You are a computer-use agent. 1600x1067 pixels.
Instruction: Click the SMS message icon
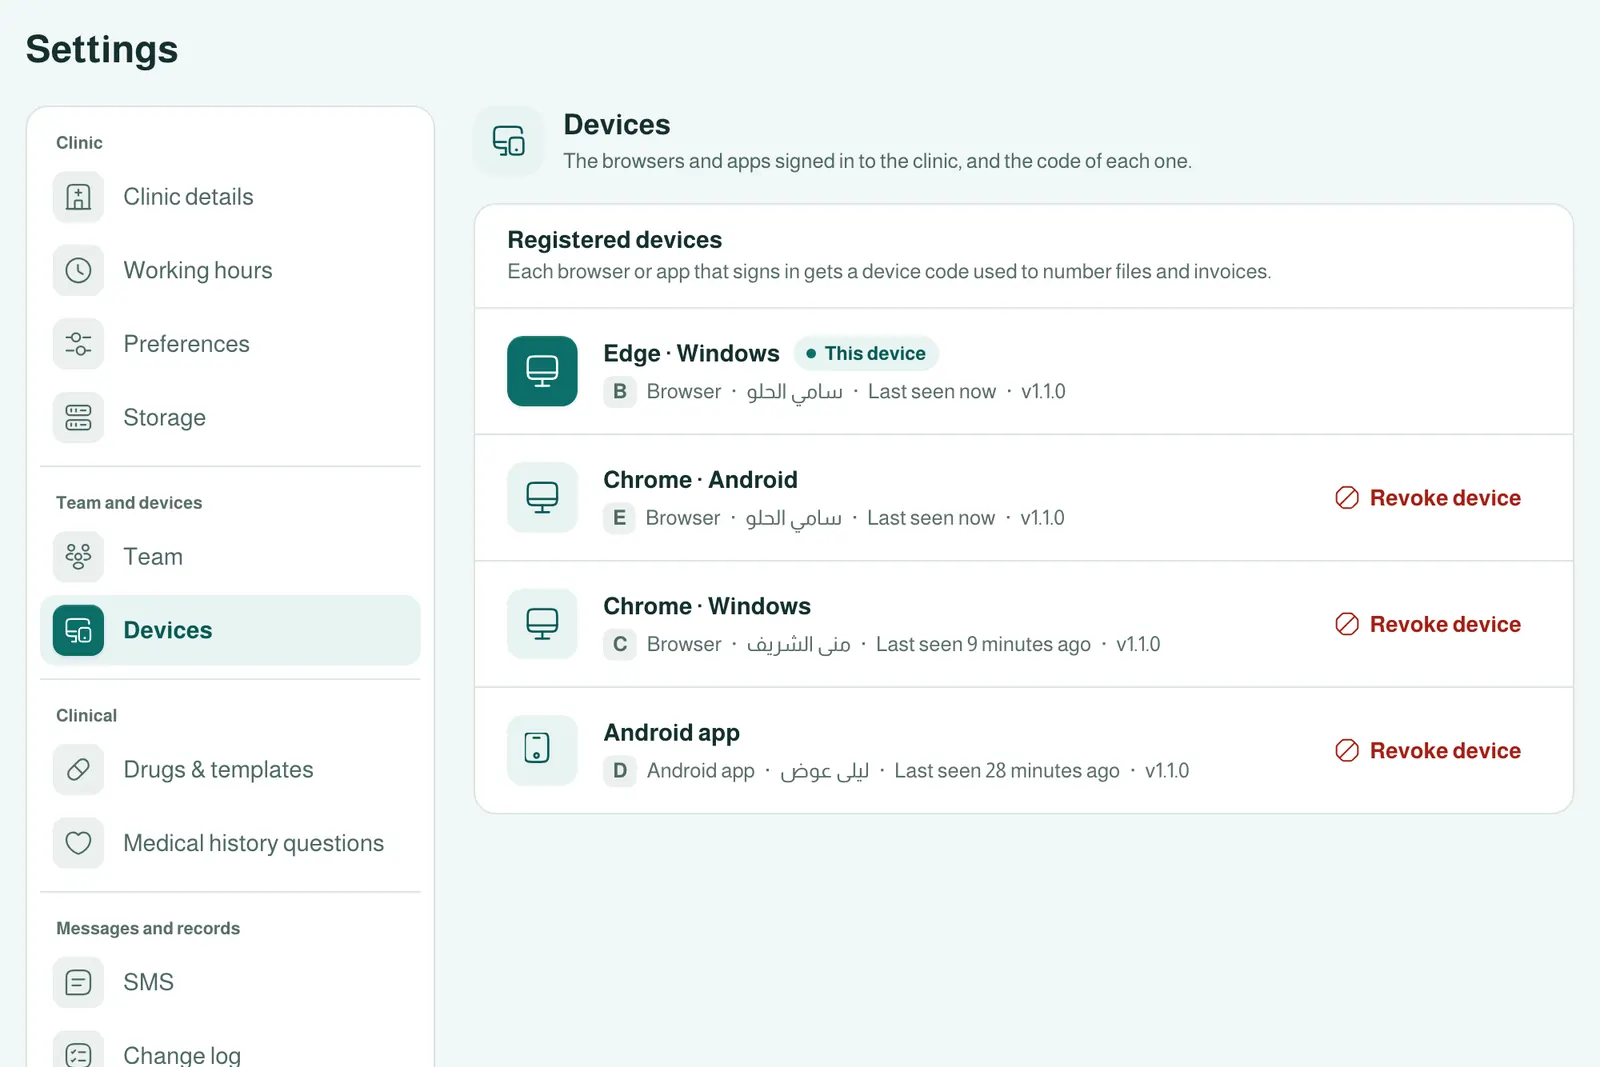[78, 982]
